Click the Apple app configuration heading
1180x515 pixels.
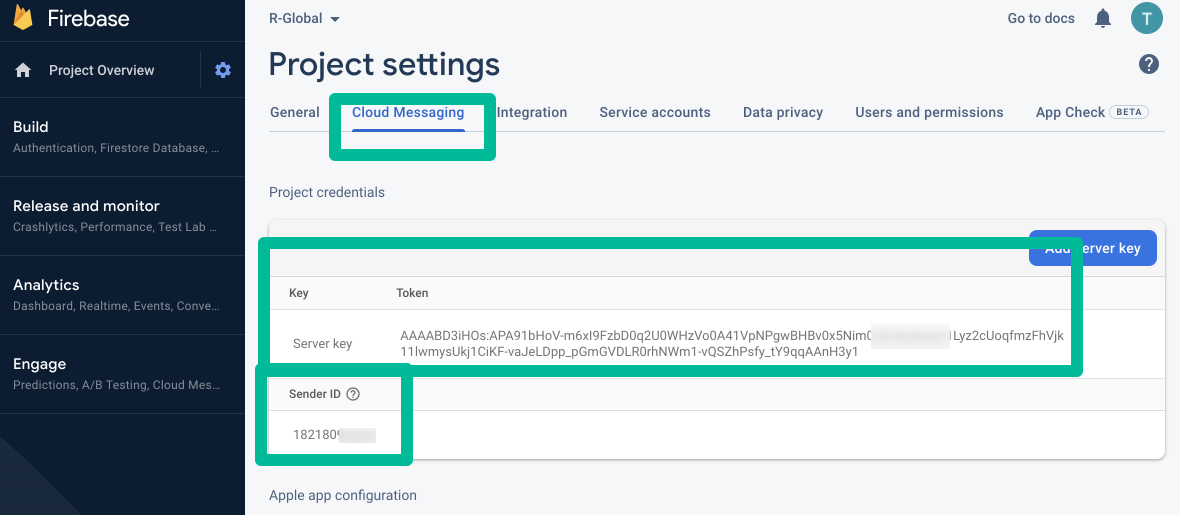coord(342,495)
